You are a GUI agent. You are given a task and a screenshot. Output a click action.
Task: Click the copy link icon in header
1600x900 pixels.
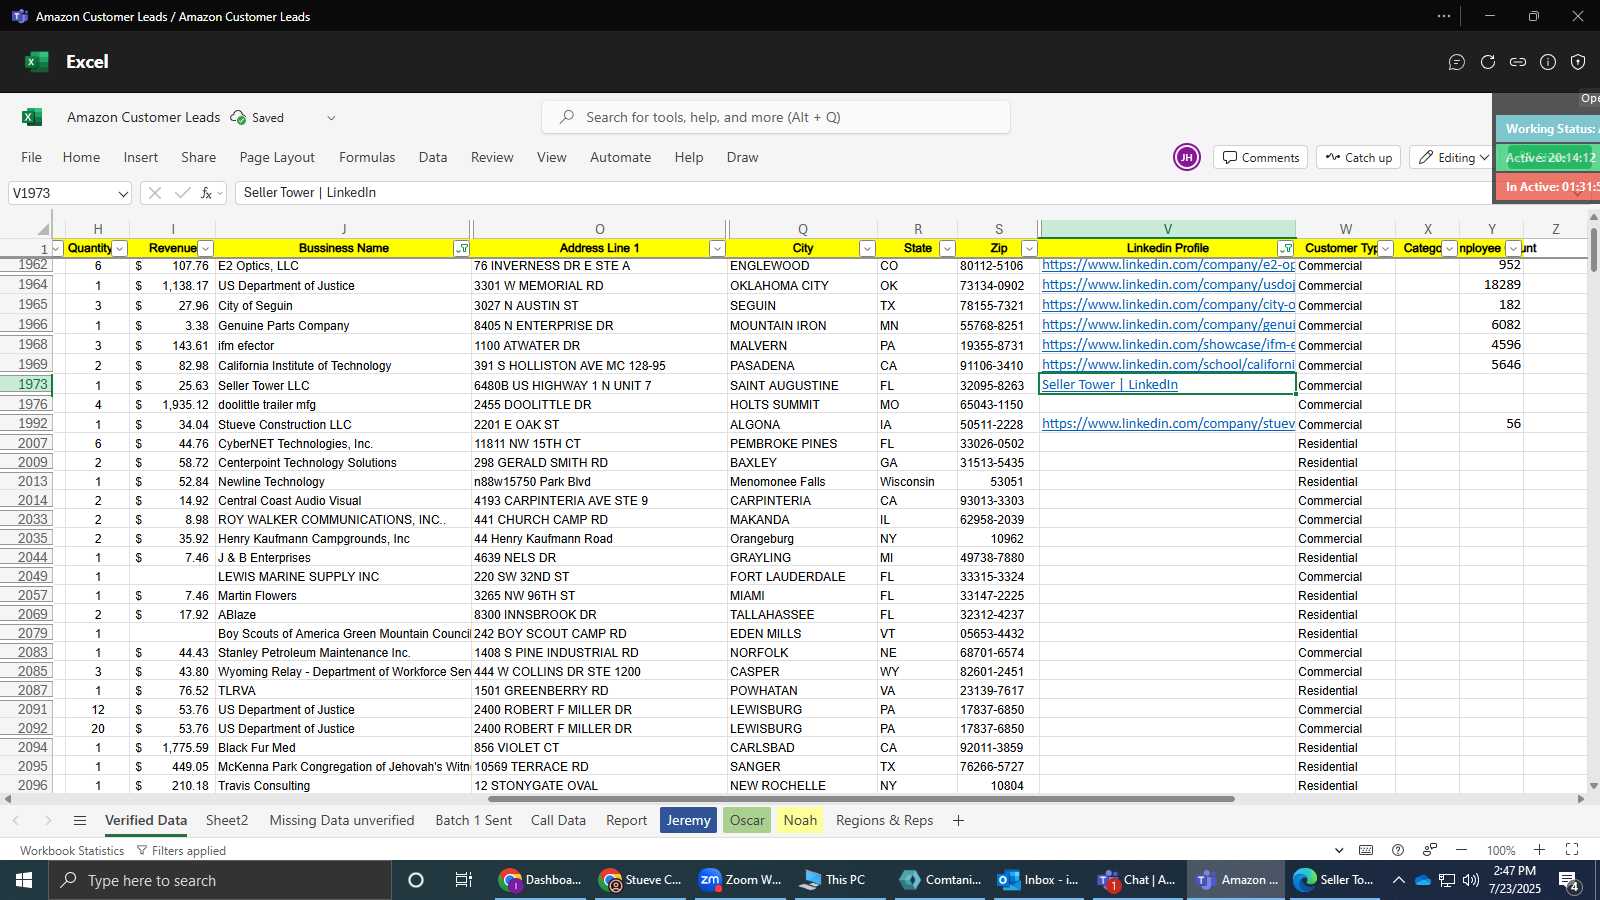pos(1518,62)
